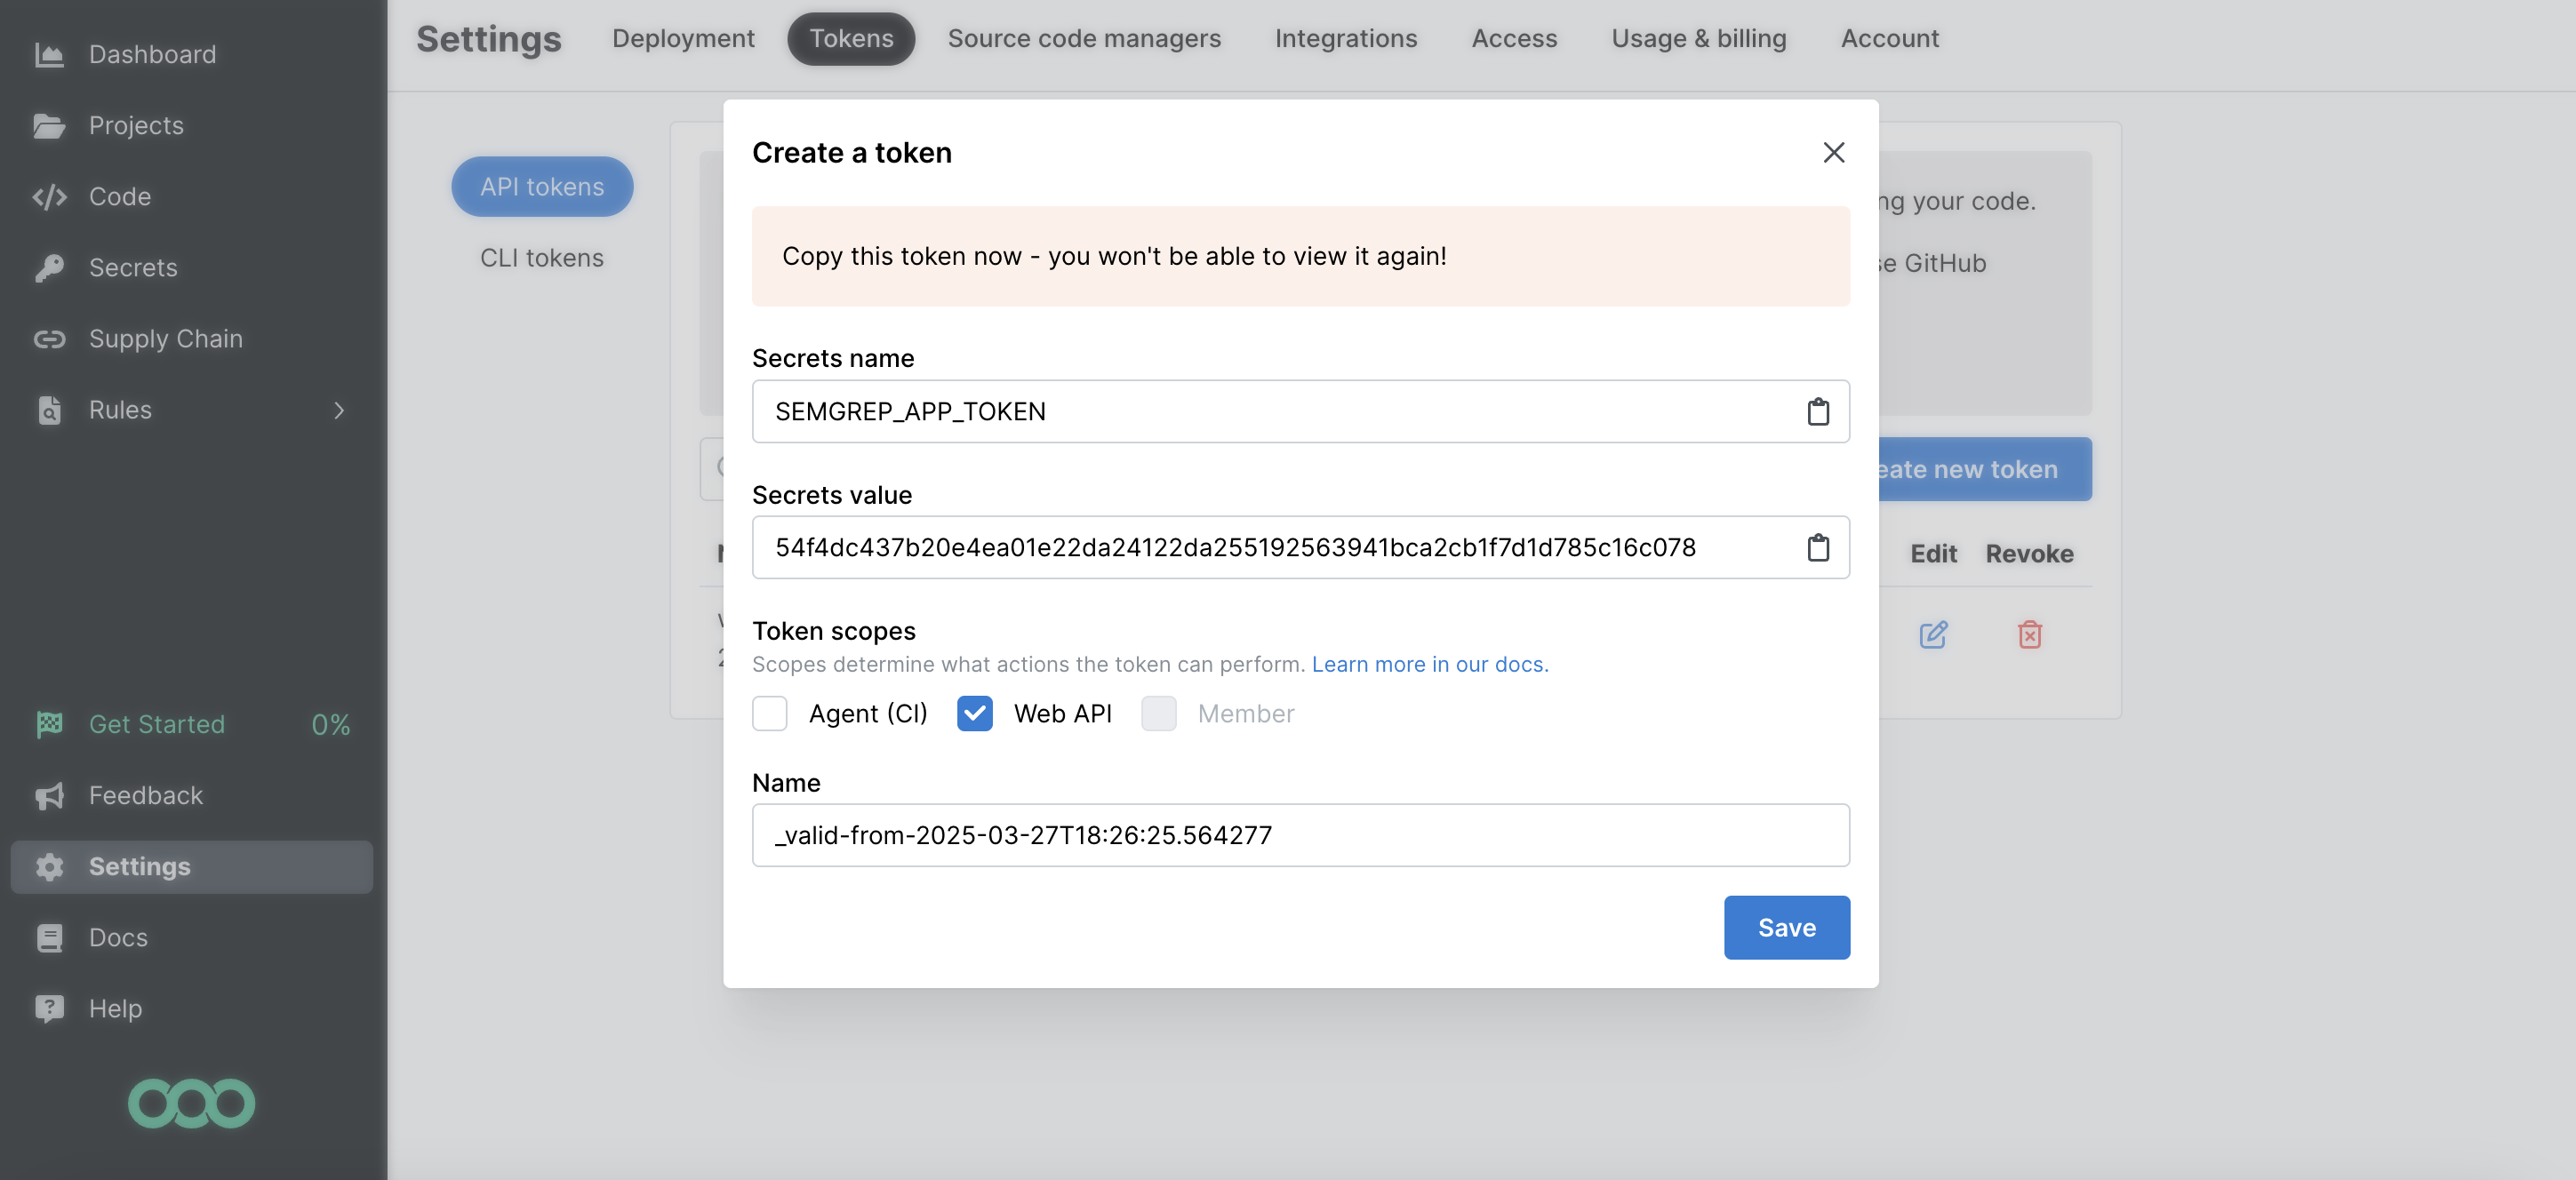Select CLI tokens in the side menu

[541, 258]
